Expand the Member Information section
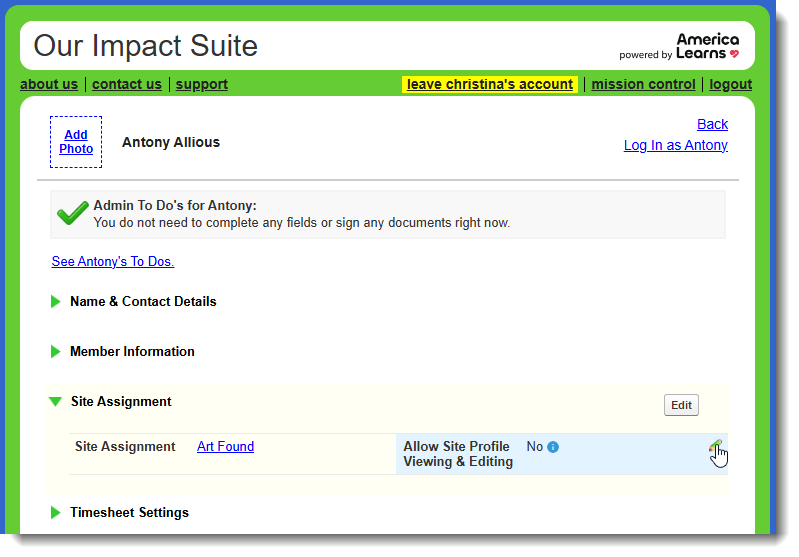The height and width of the screenshot is (557, 799). (56, 352)
